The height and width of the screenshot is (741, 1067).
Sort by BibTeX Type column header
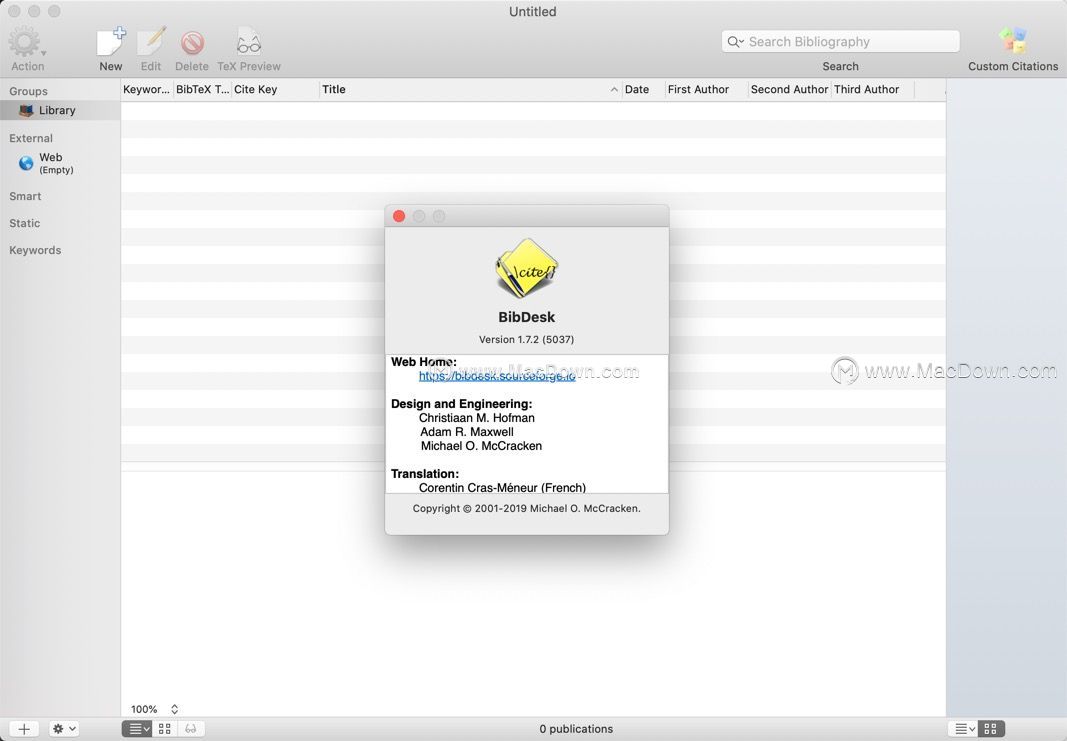(203, 89)
